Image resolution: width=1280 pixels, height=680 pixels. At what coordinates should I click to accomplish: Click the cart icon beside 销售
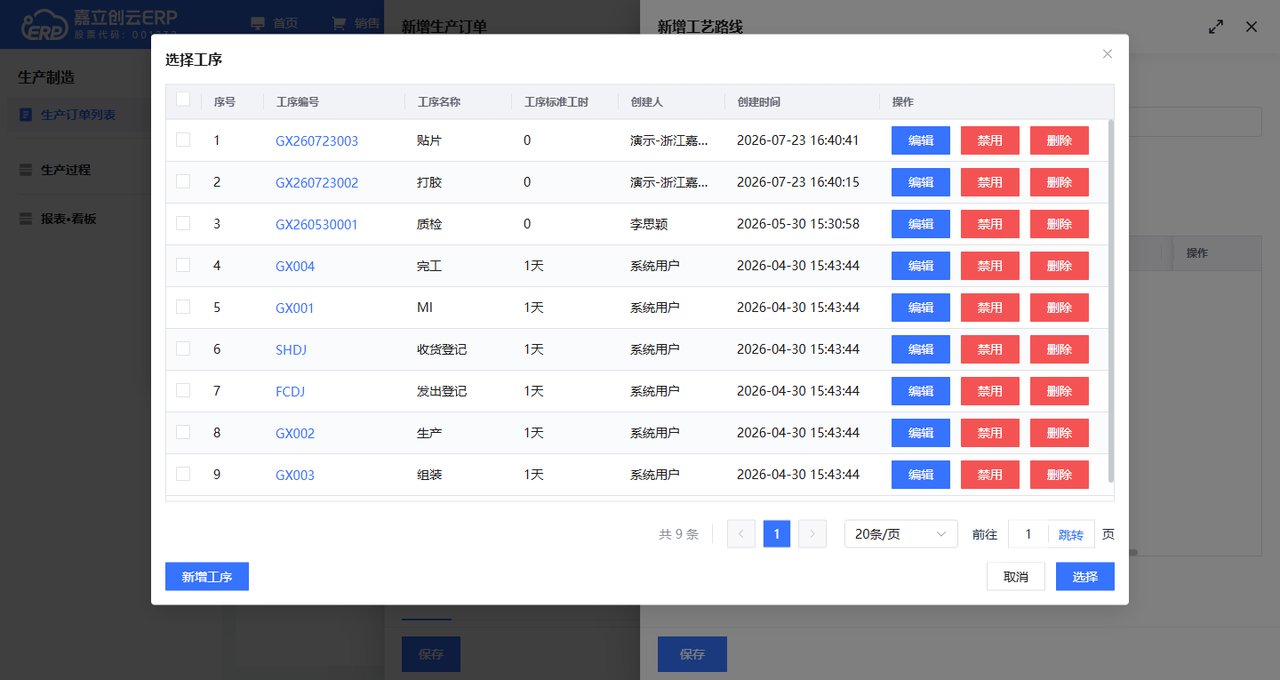[339, 23]
